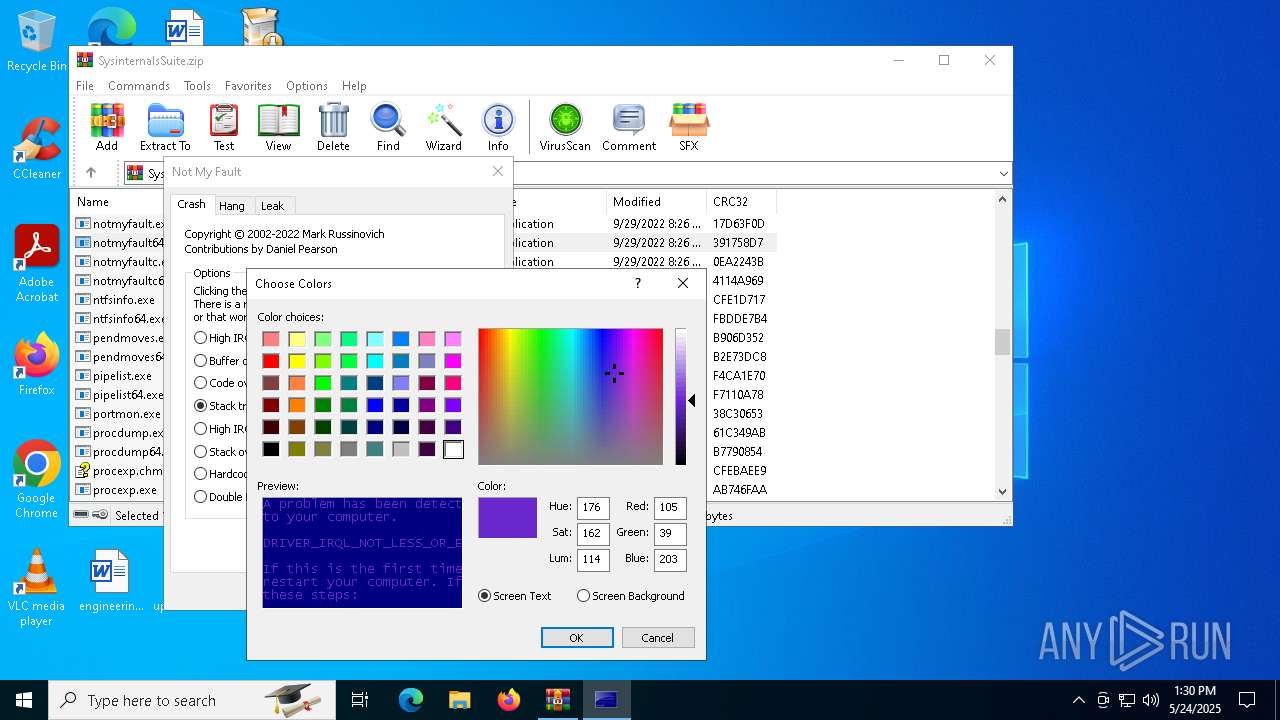The height and width of the screenshot is (720, 1280).
Task: Click the Delete trash icon
Action: tap(333, 127)
